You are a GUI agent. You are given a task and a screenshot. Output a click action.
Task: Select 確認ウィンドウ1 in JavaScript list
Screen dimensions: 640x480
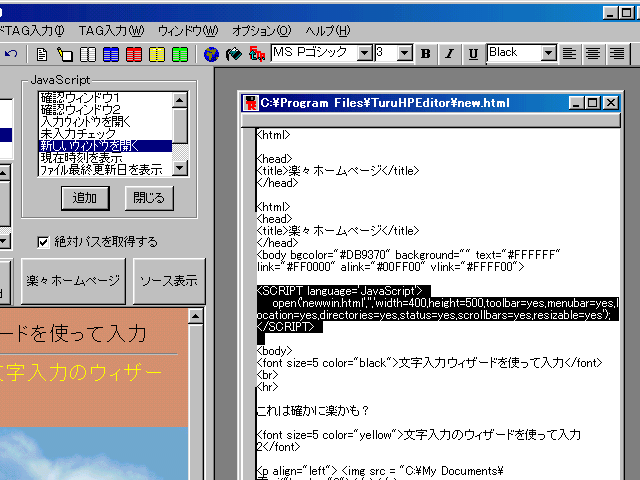[105, 98]
